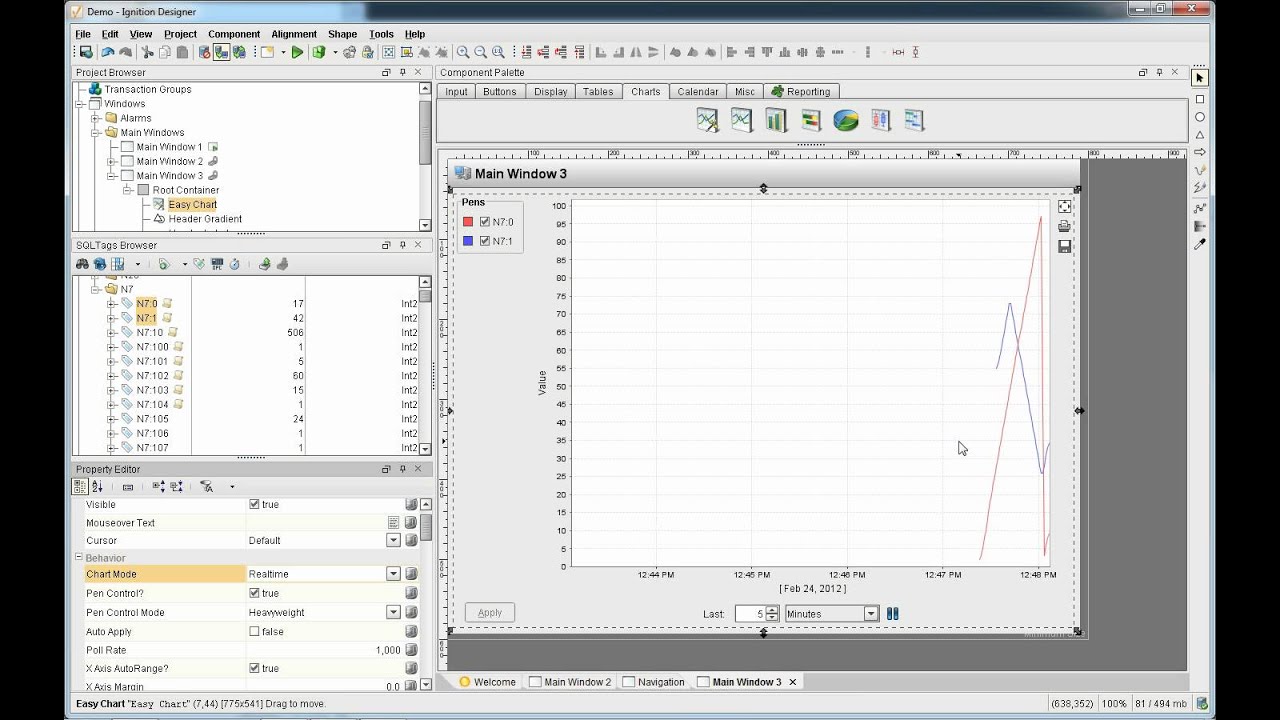This screenshot has width=1280, height=720.
Task: Open the Cursor Default dropdown
Action: pos(393,540)
